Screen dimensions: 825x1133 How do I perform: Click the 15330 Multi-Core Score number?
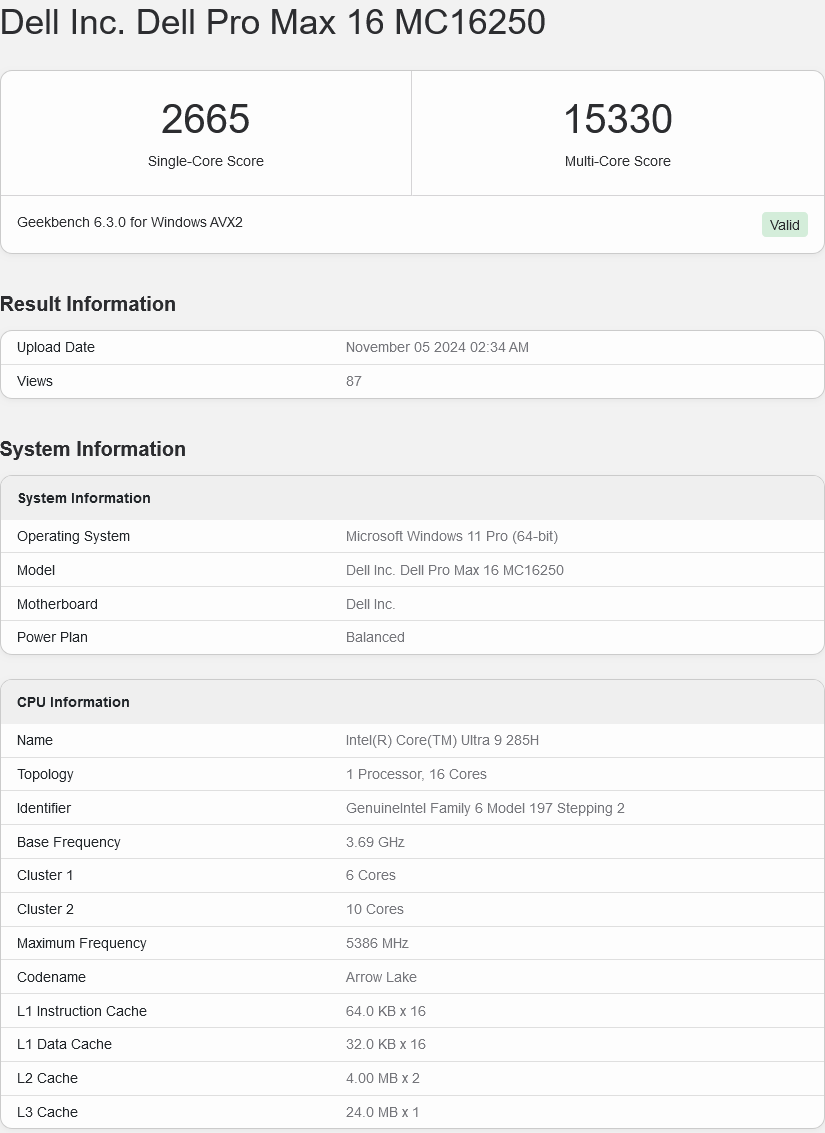pyautogui.click(x=617, y=120)
